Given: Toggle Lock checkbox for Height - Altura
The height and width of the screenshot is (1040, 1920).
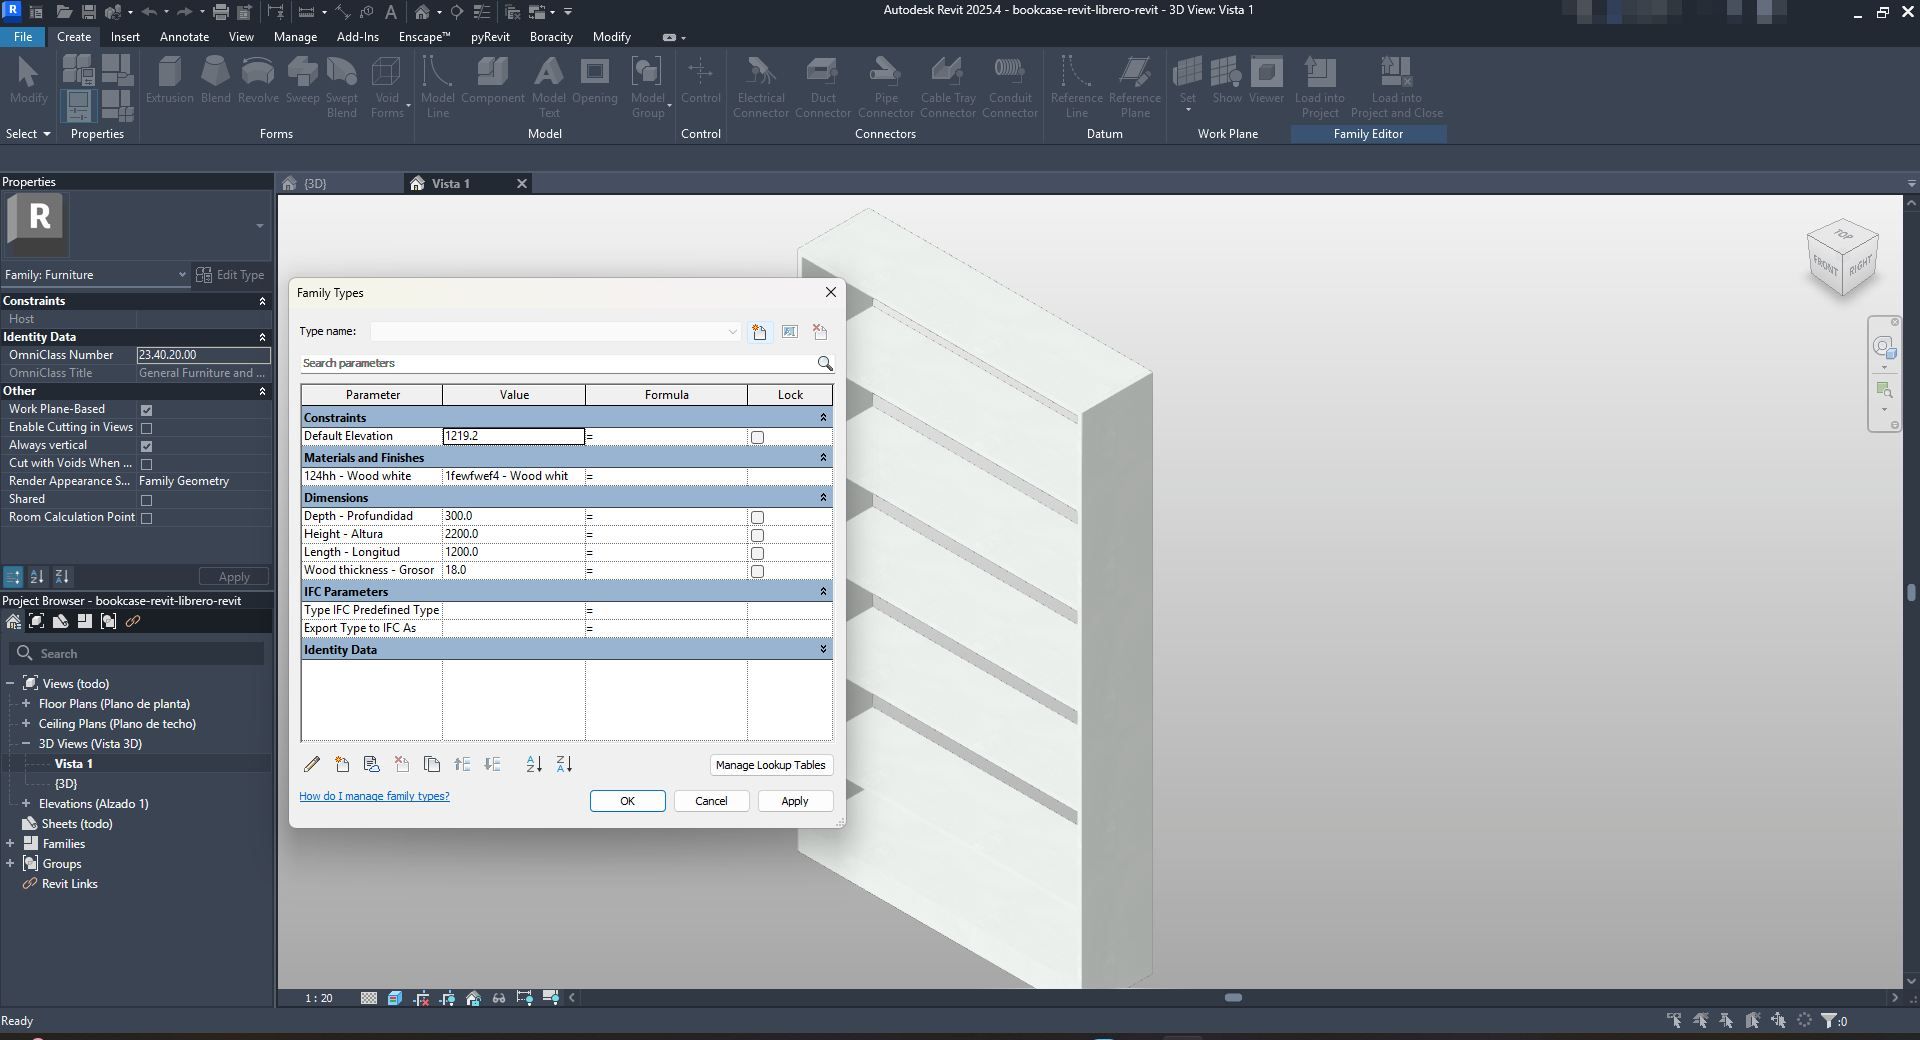Looking at the screenshot, I should tap(757, 535).
